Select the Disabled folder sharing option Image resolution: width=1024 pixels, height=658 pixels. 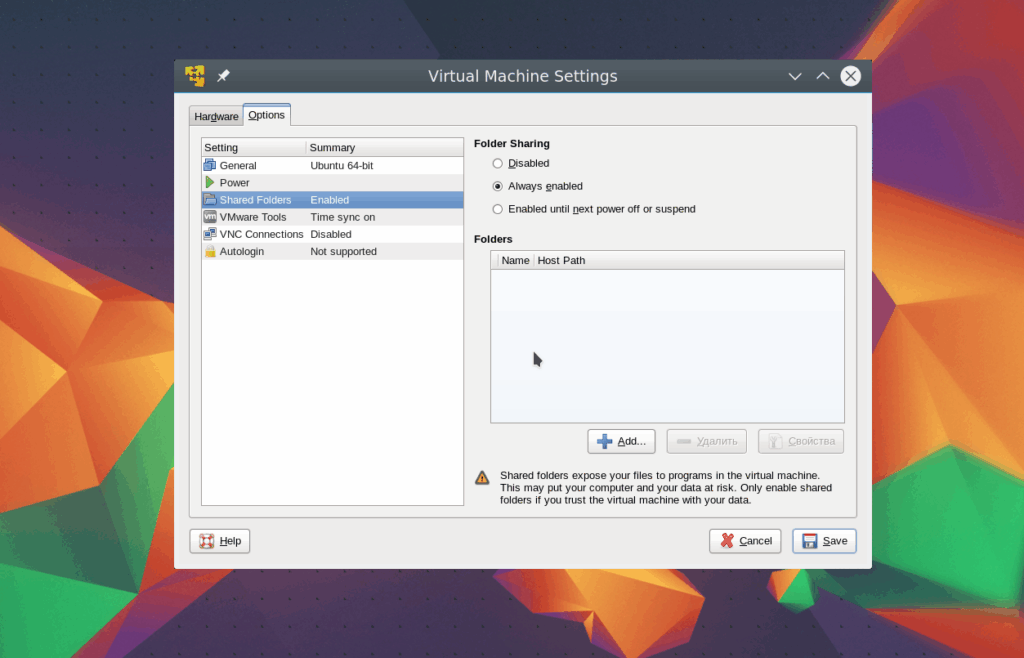[x=498, y=163]
